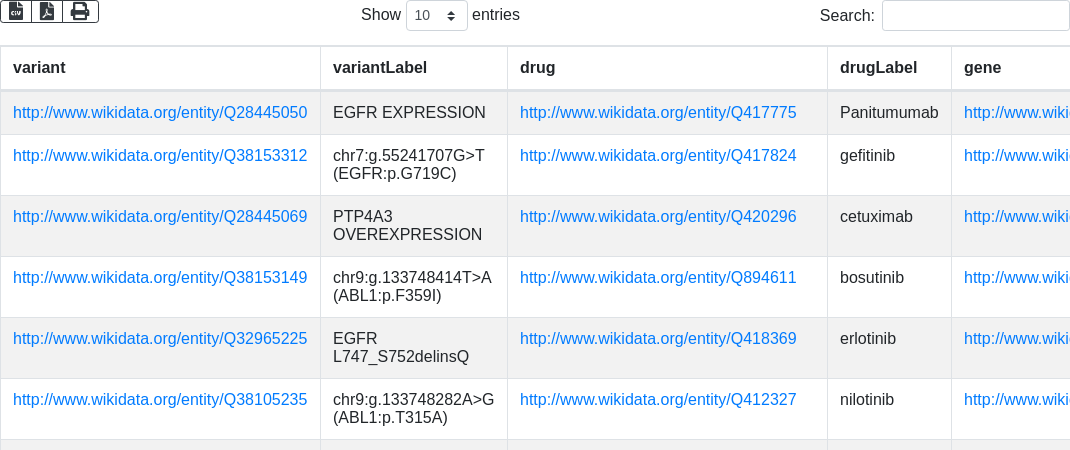Export the table as CSV
The width and height of the screenshot is (1070, 450).
pos(16,11)
